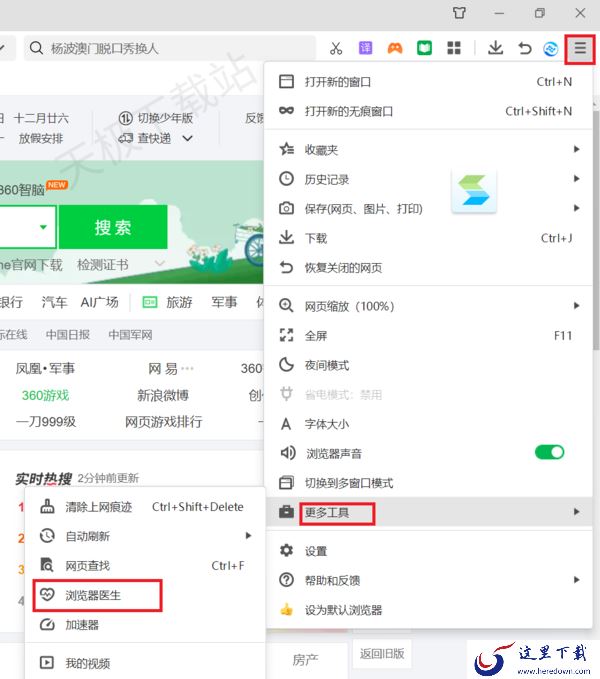The width and height of the screenshot is (600, 679).
Task: Open the search engine dropdown arrow
Action: pos(43,227)
